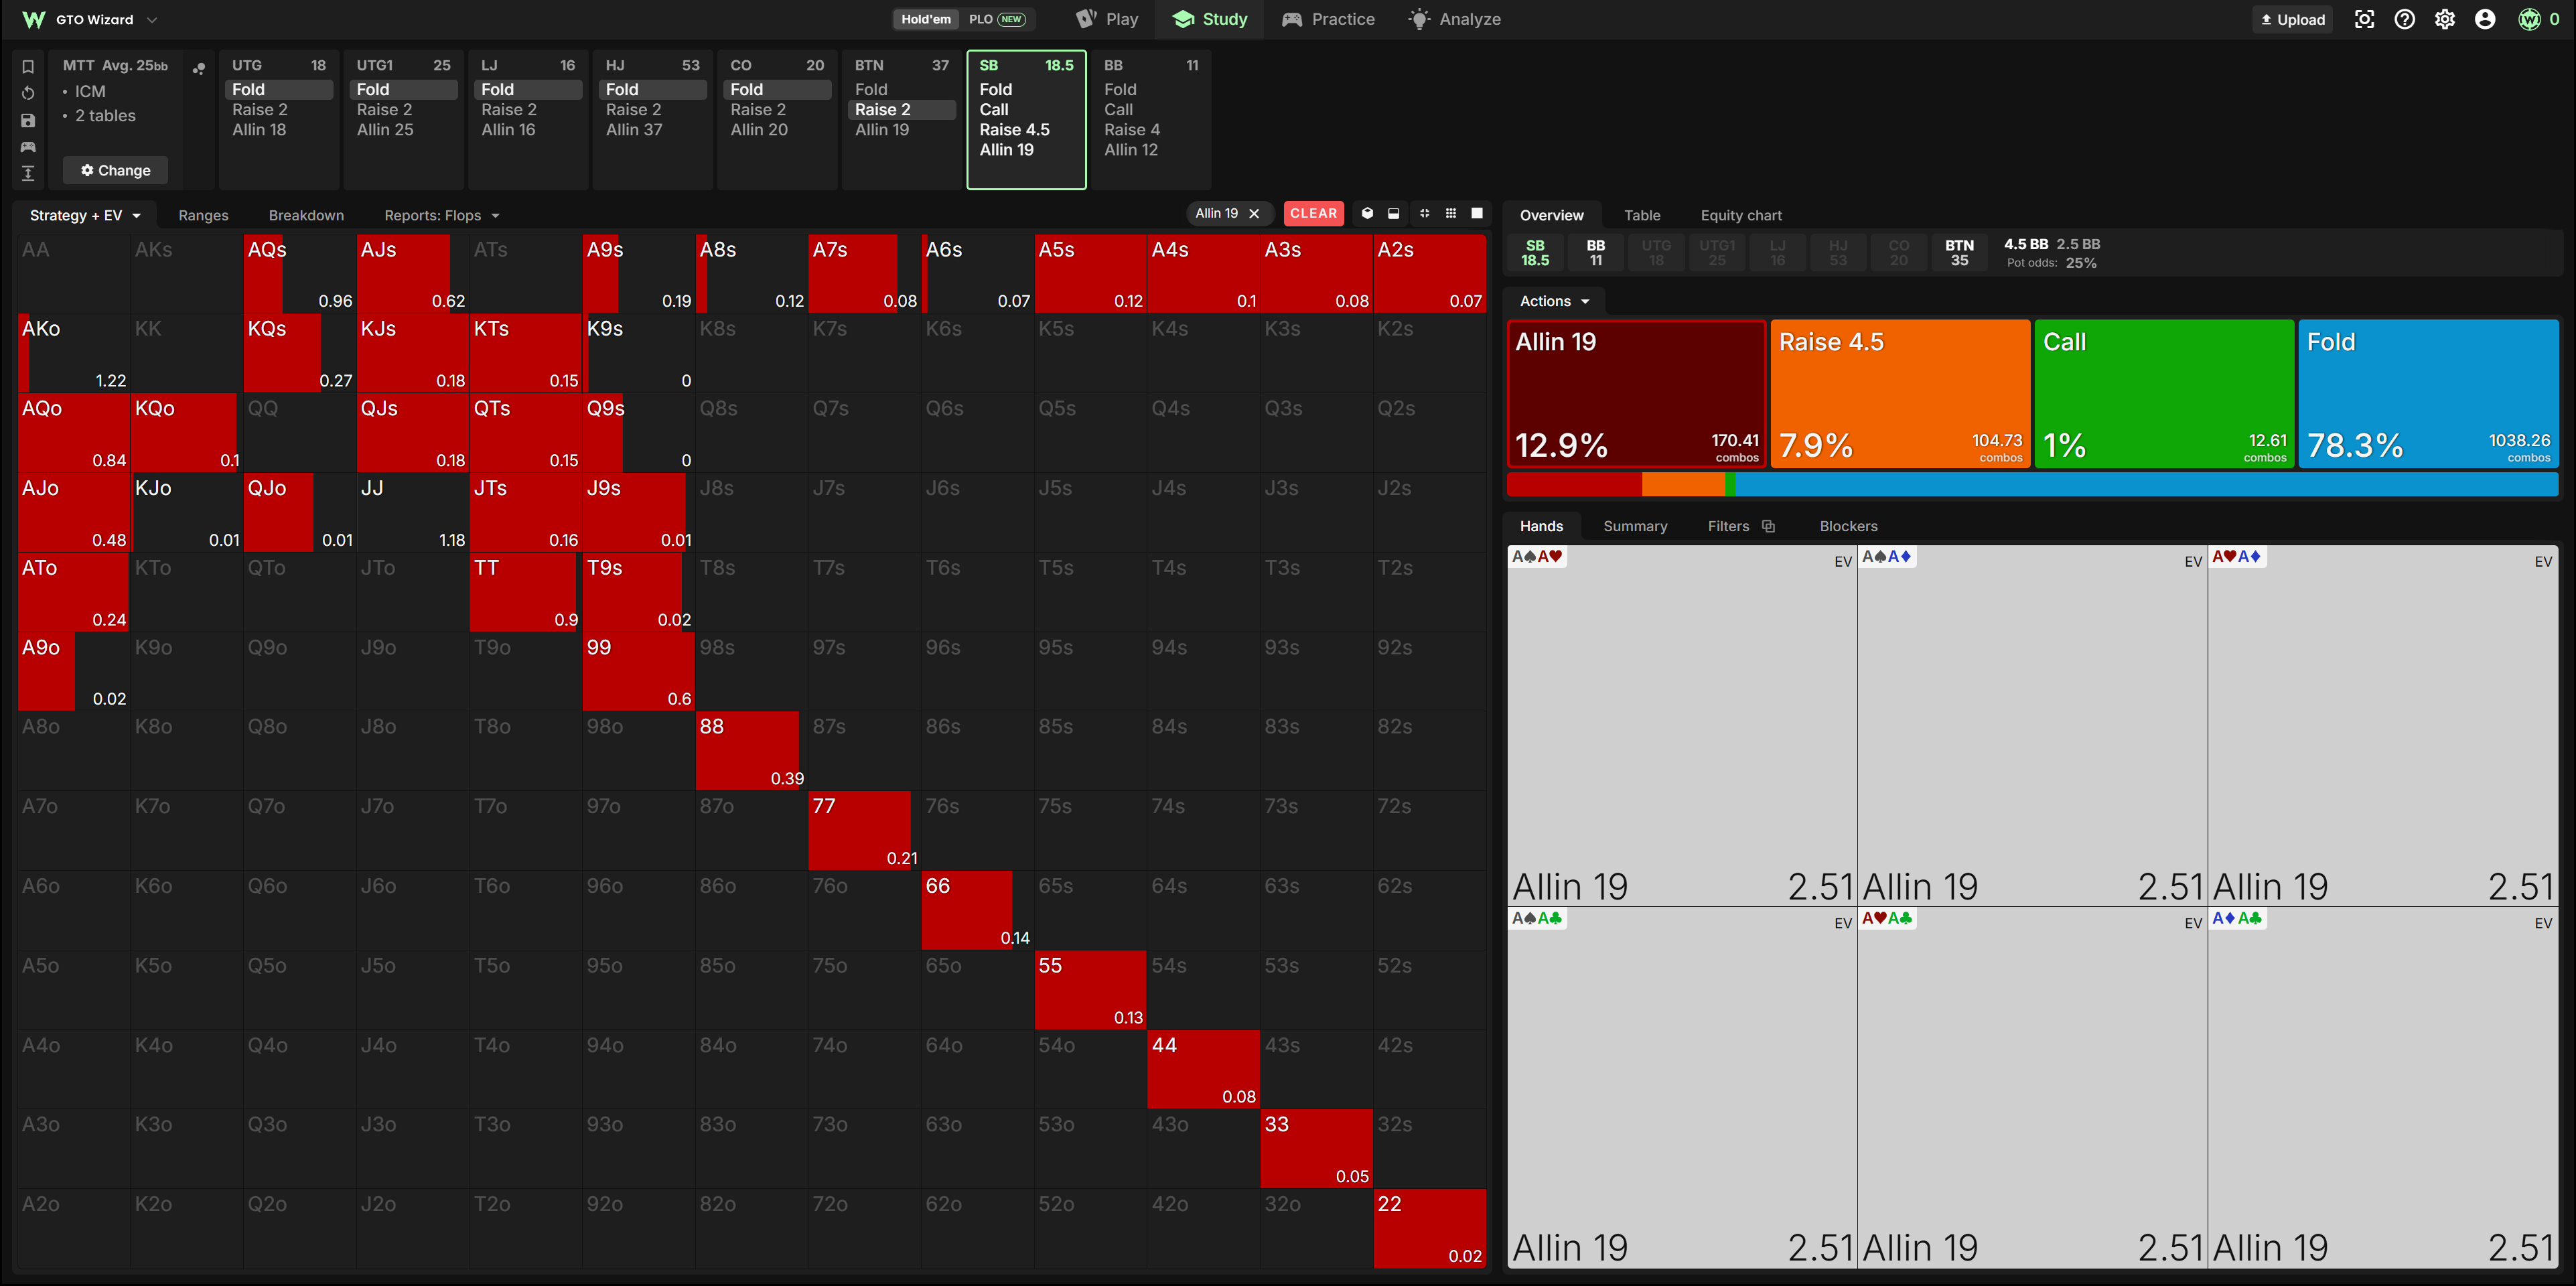Open the Blockers tab
Viewport: 2576px width, 1286px height.
click(1848, 526)
